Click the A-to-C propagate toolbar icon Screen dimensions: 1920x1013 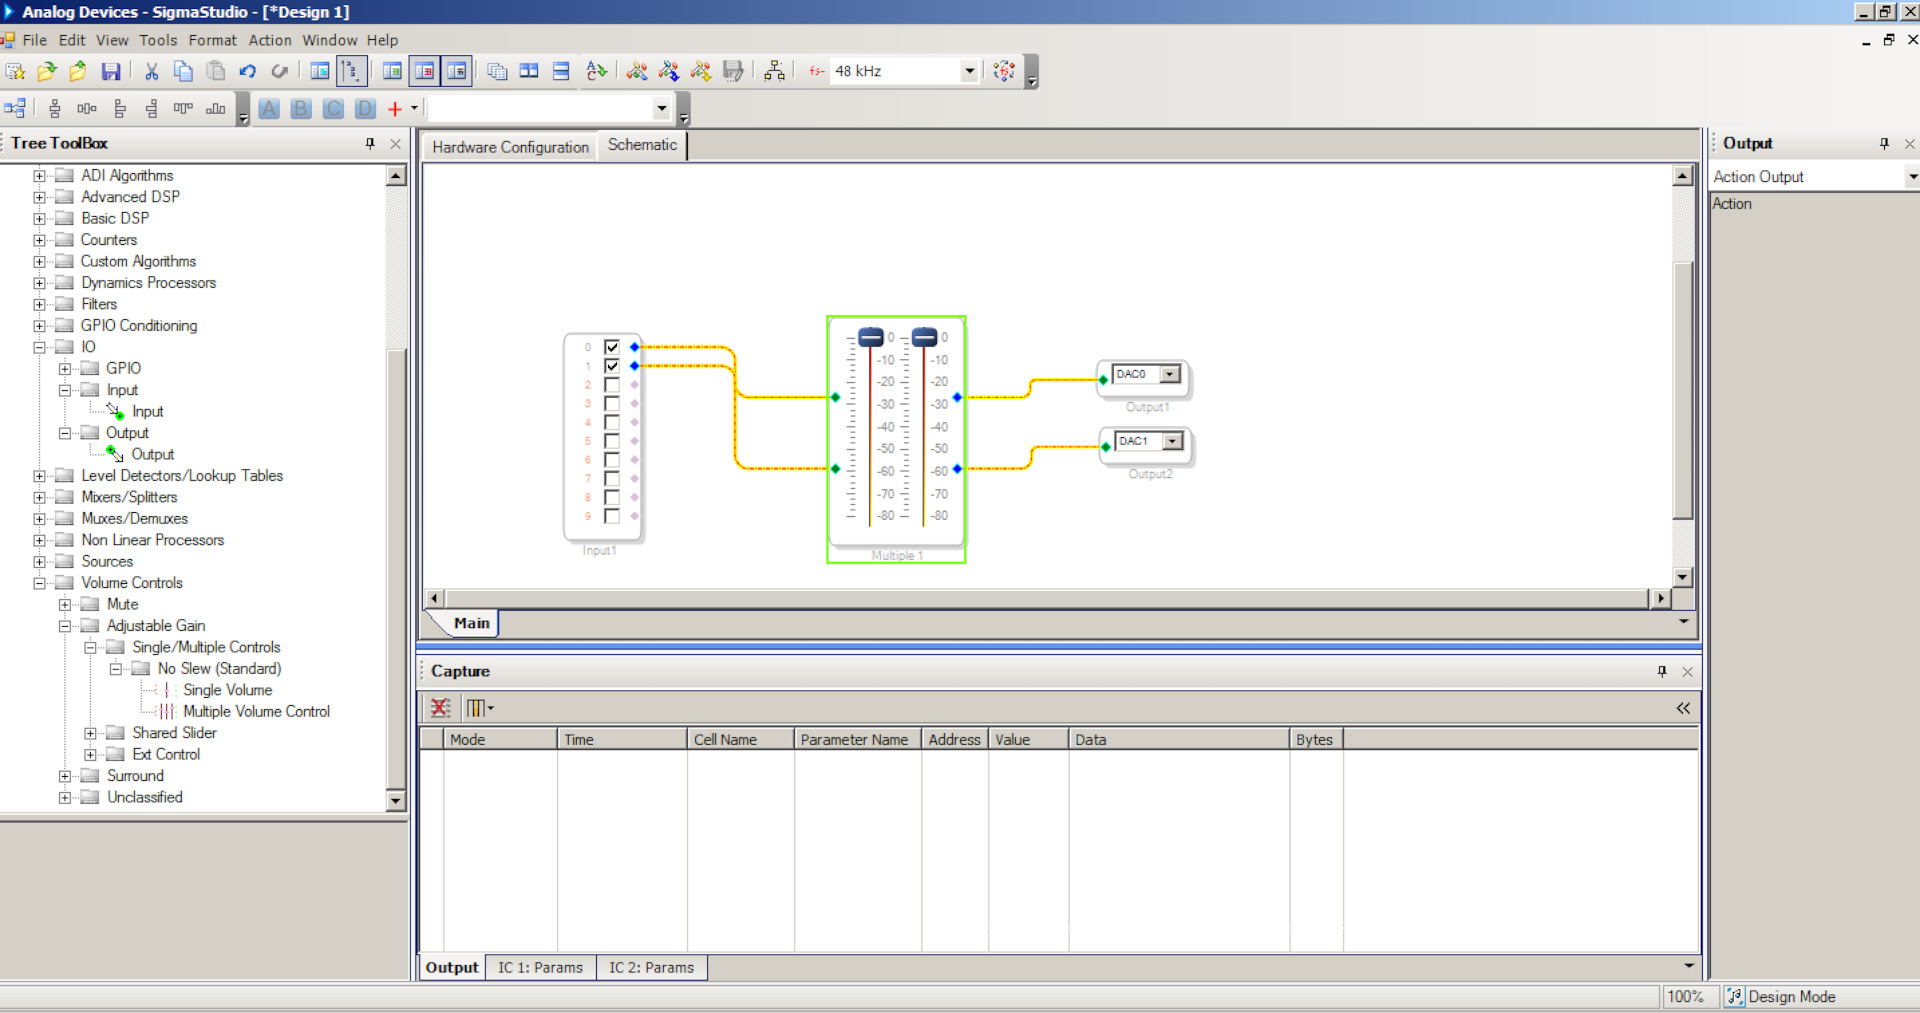click(x=596, y=71)
